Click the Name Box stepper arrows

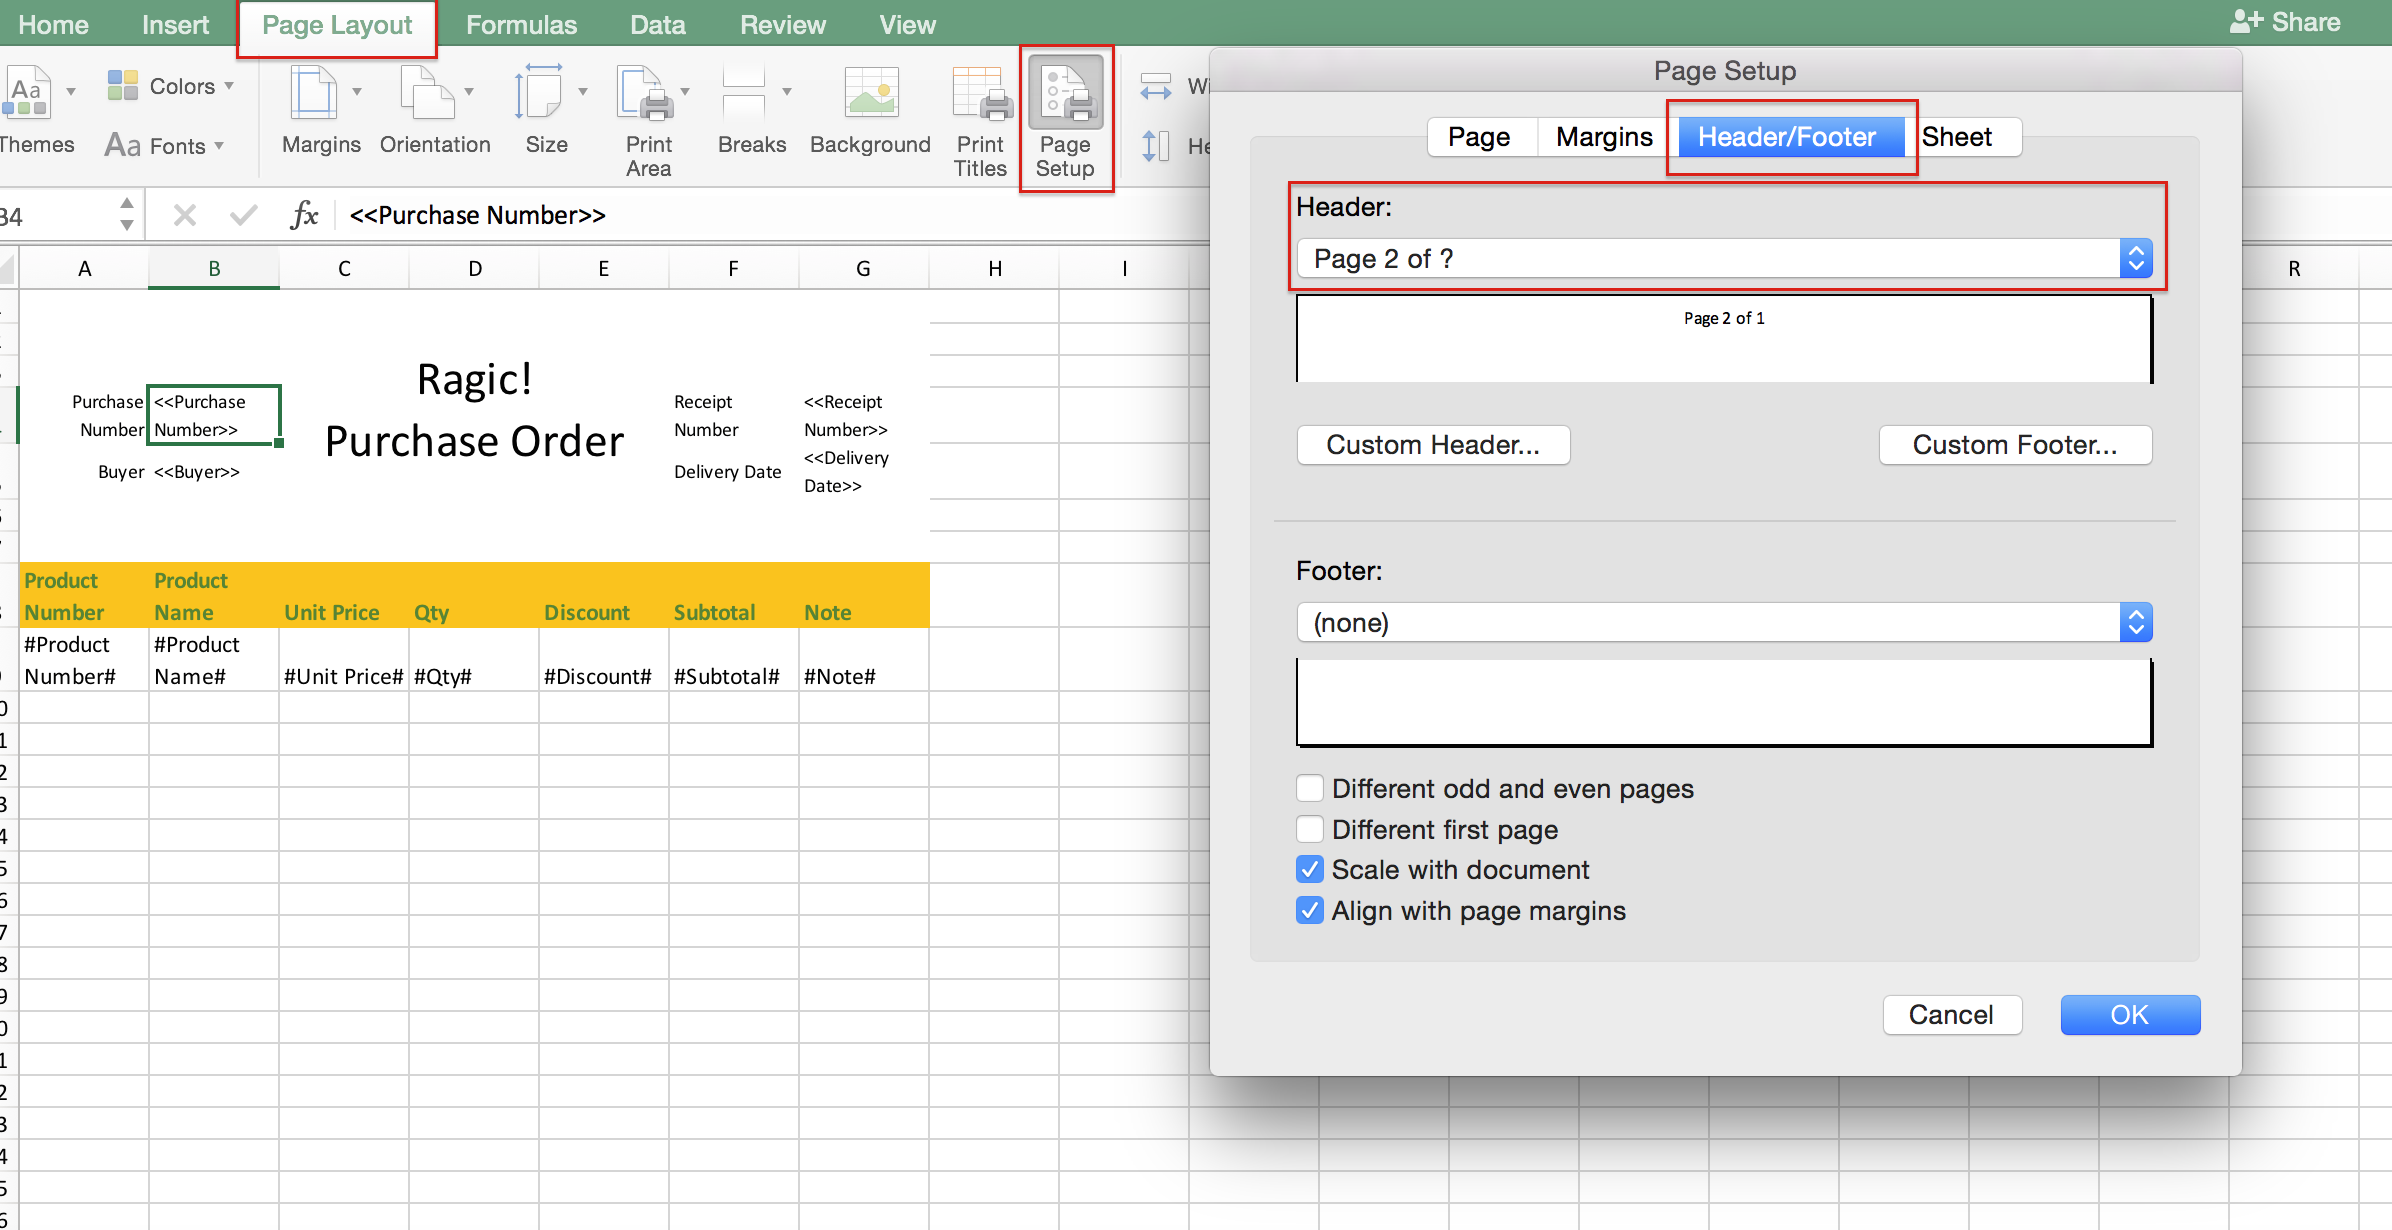click(126, 214)
